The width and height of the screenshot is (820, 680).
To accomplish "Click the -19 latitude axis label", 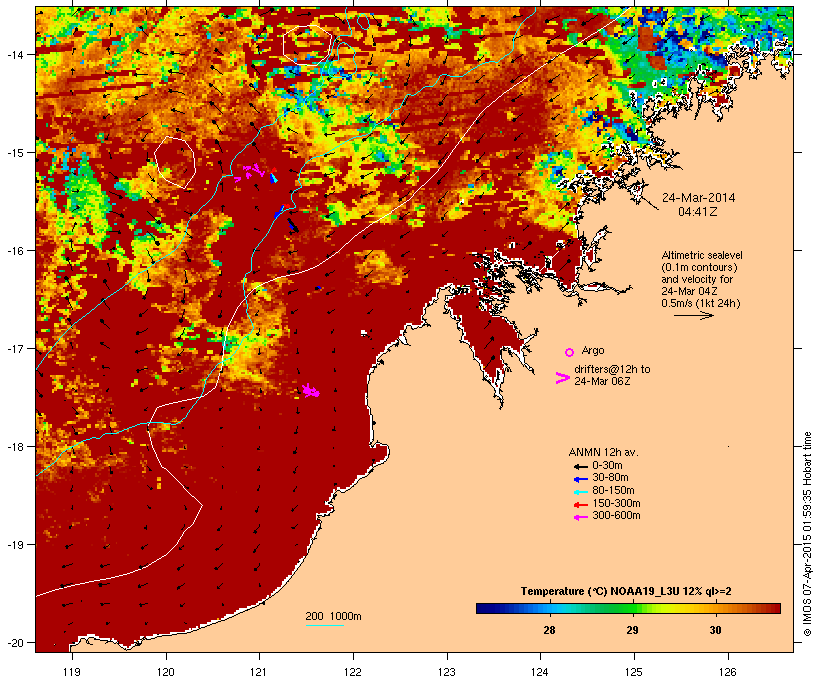I will click(x=14, y=545).
